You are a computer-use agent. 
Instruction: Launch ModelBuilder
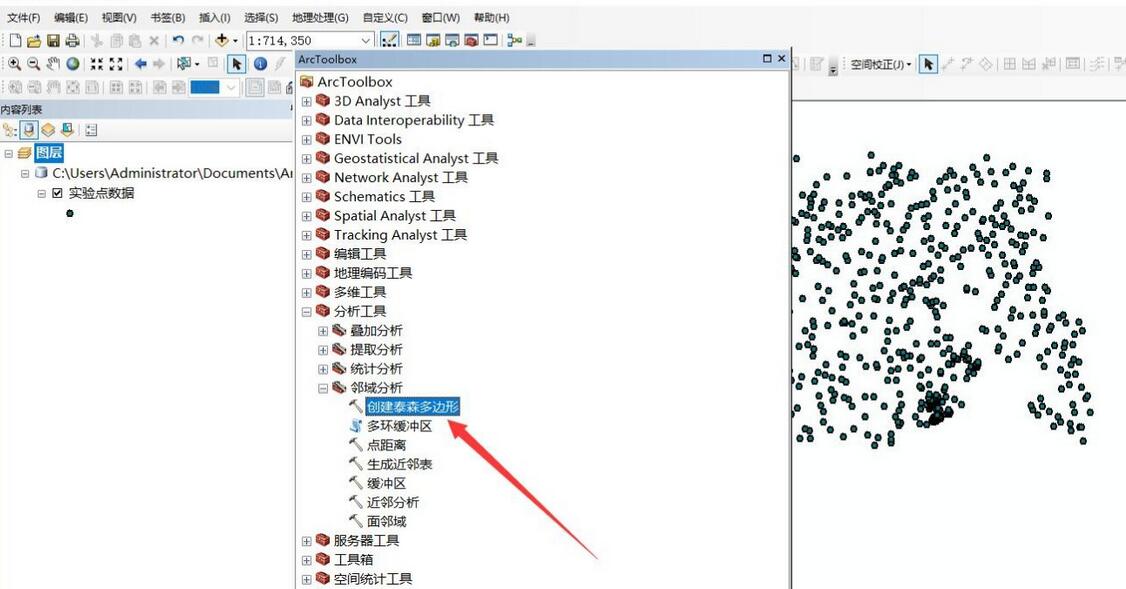[514, 41]
